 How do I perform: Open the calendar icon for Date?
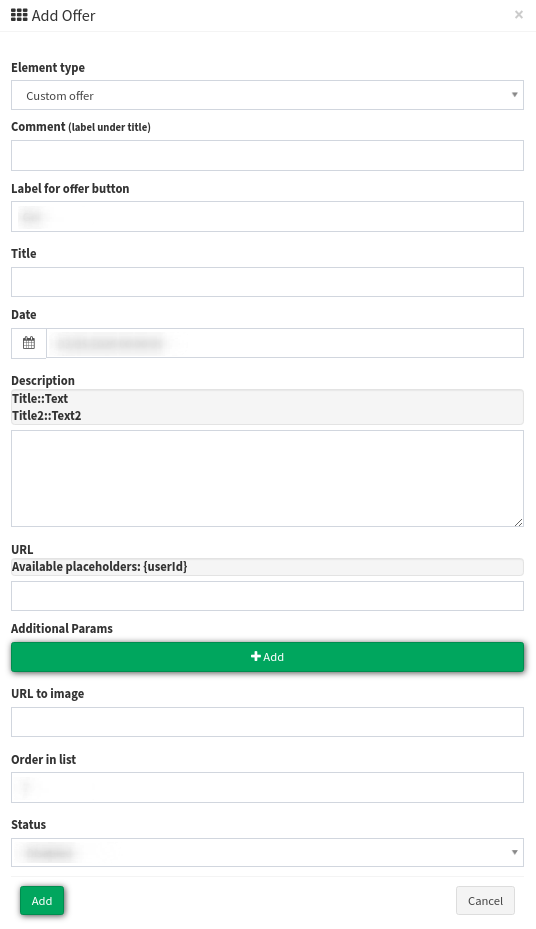coord(28,343)
